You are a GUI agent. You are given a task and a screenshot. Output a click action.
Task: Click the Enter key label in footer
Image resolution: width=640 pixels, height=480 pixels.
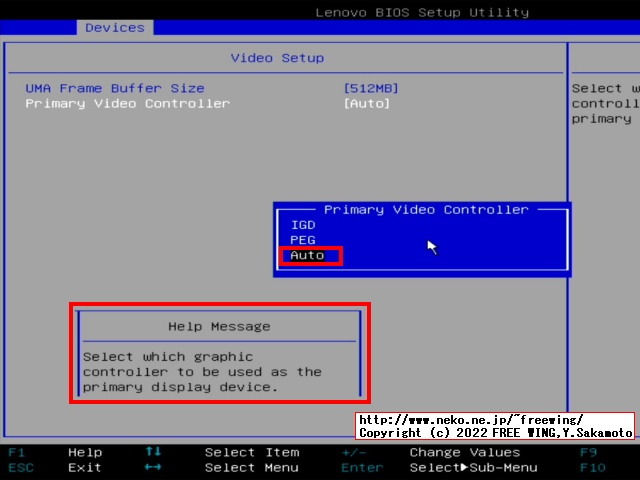(x=361, y=467)
